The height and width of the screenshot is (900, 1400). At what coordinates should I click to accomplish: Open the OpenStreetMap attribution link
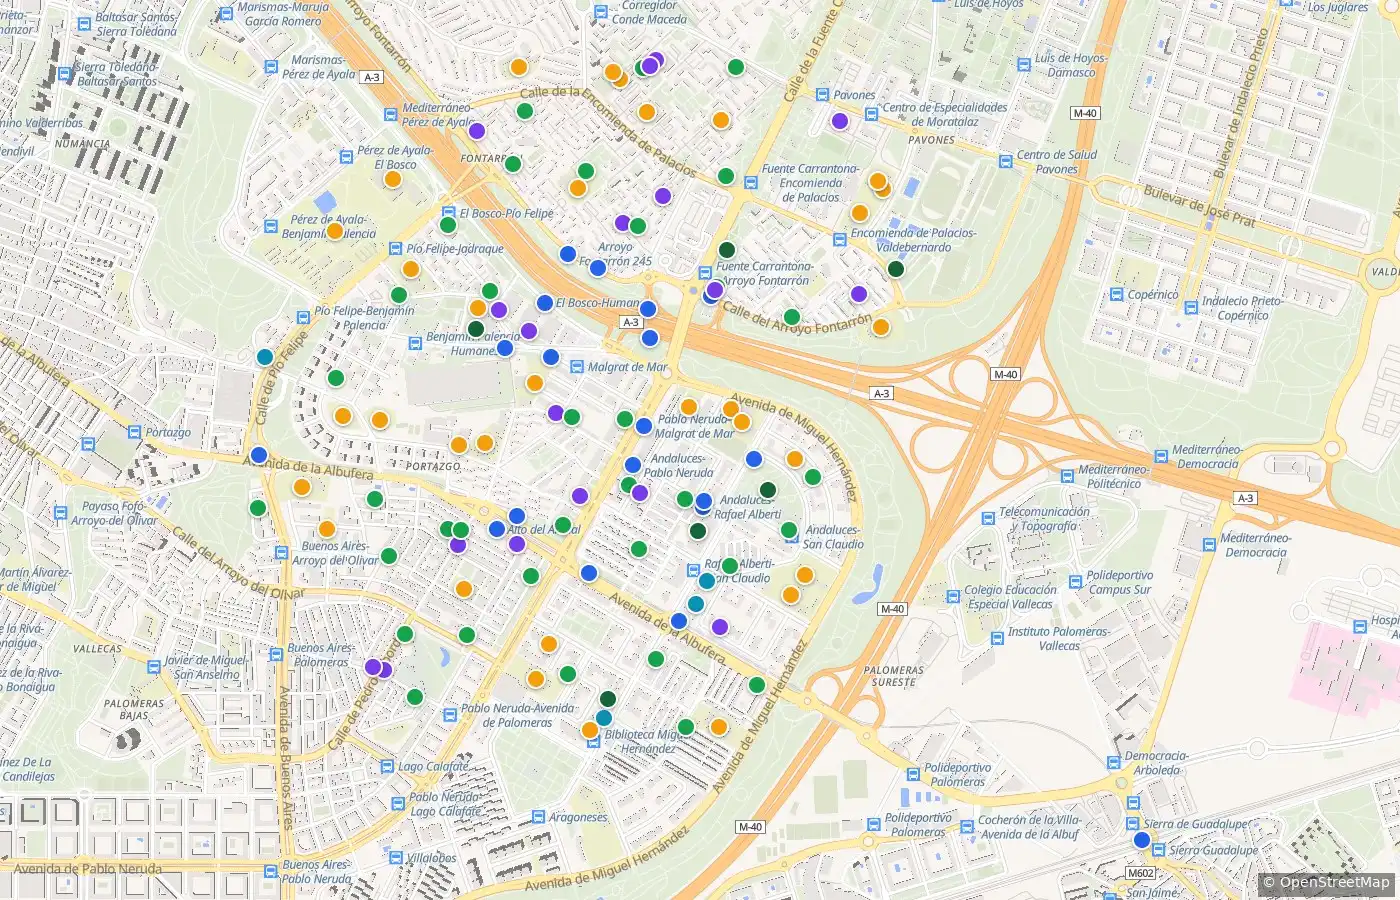coord(1334,882)
